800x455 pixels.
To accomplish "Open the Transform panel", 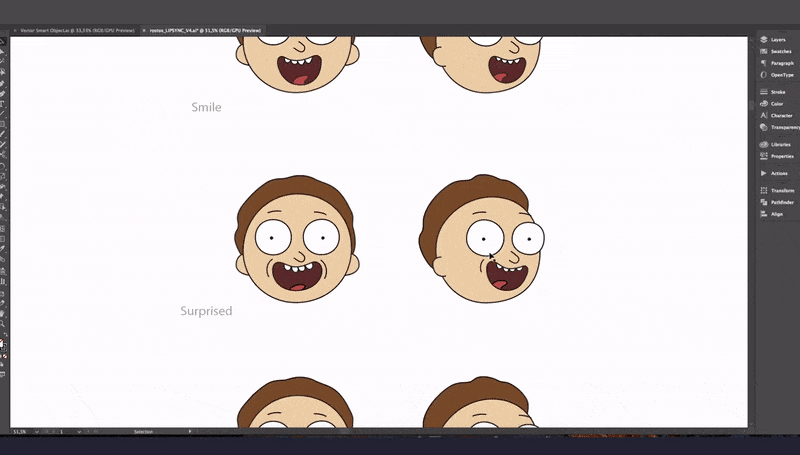I will (777, 190).
